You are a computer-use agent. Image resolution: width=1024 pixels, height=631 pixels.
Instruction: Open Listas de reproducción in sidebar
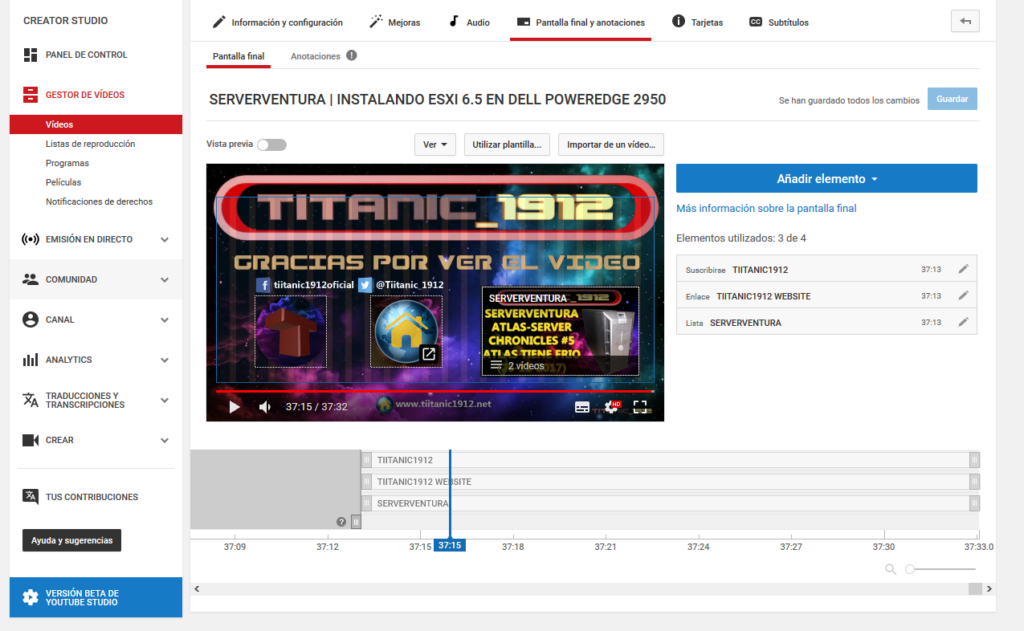tap(90, 144)
